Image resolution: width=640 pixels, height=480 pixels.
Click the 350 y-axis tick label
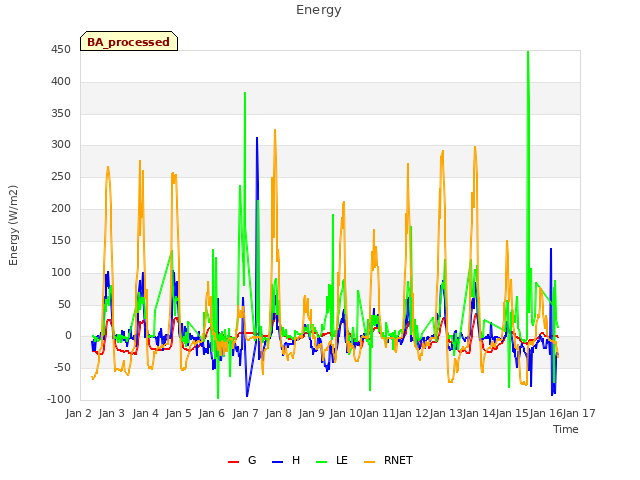[x=61, y=113]
